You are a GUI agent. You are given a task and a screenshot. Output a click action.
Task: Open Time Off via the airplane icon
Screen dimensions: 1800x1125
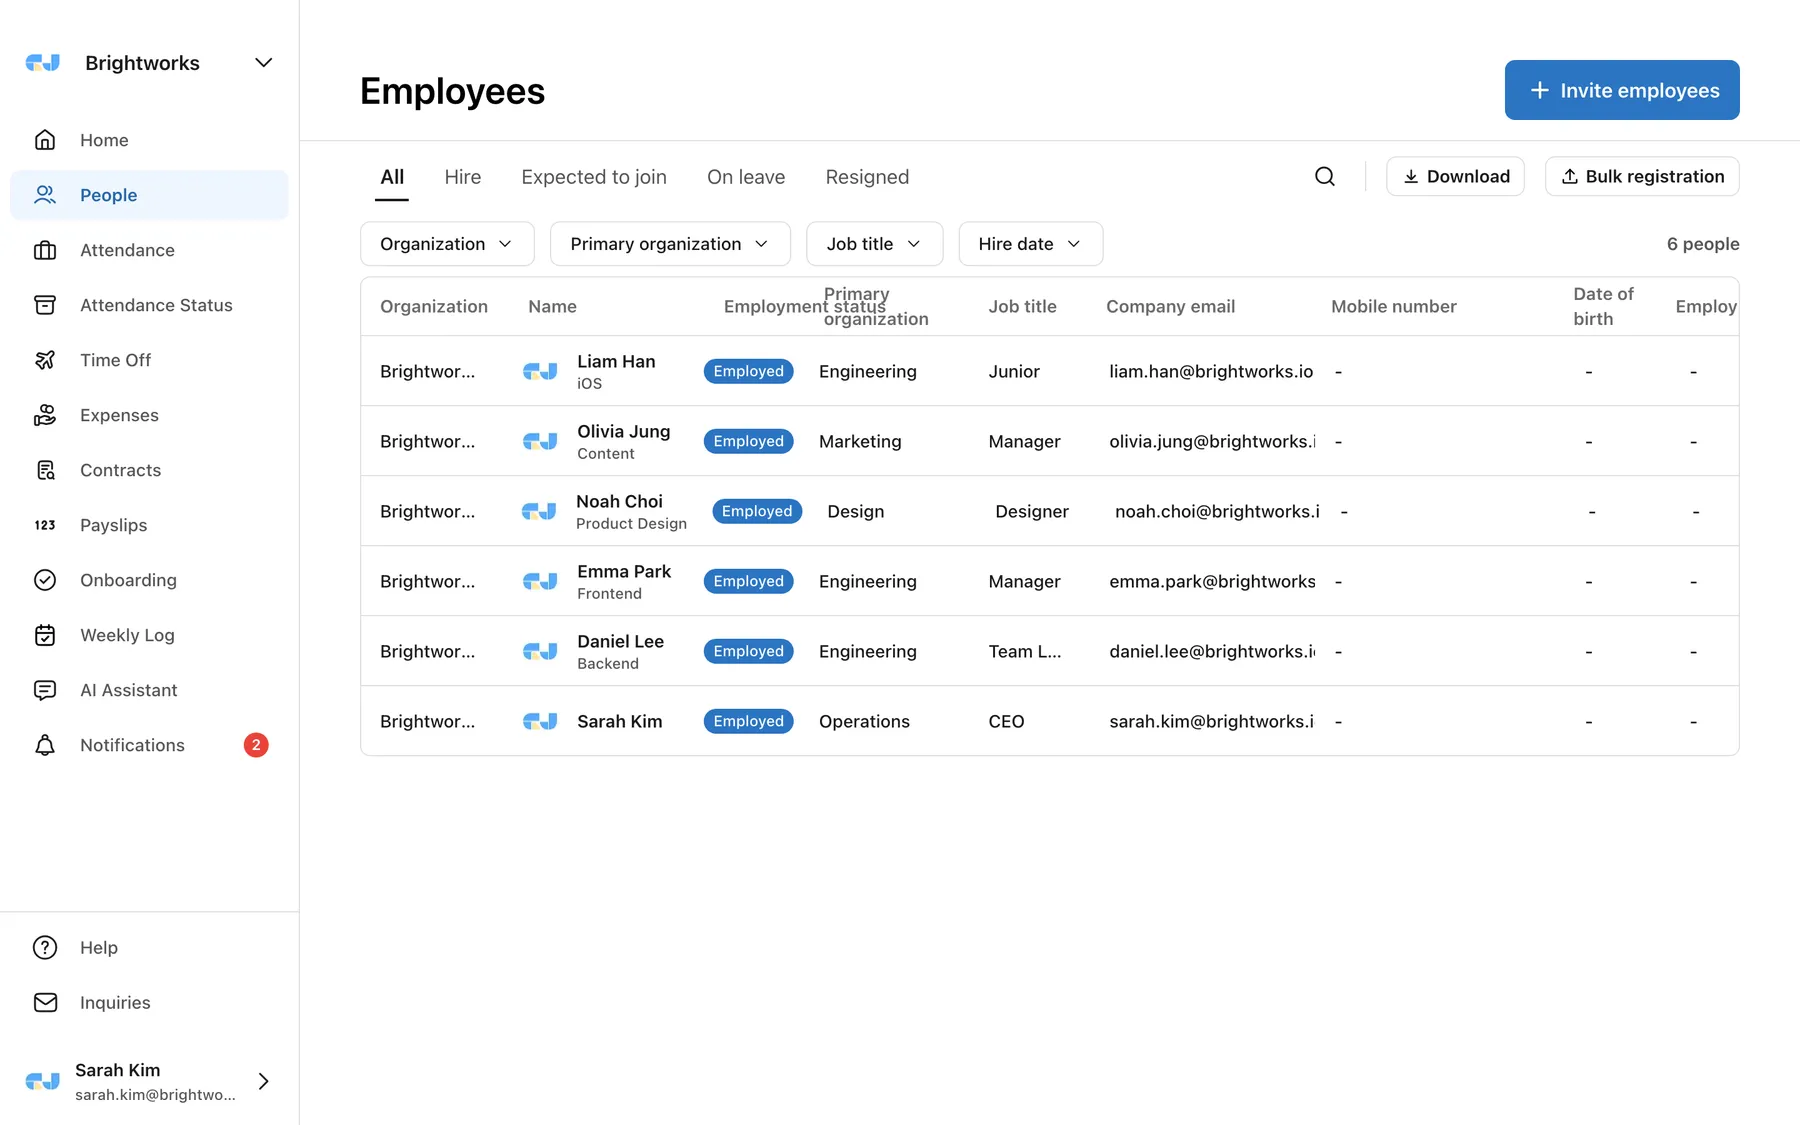coord(45,360)
